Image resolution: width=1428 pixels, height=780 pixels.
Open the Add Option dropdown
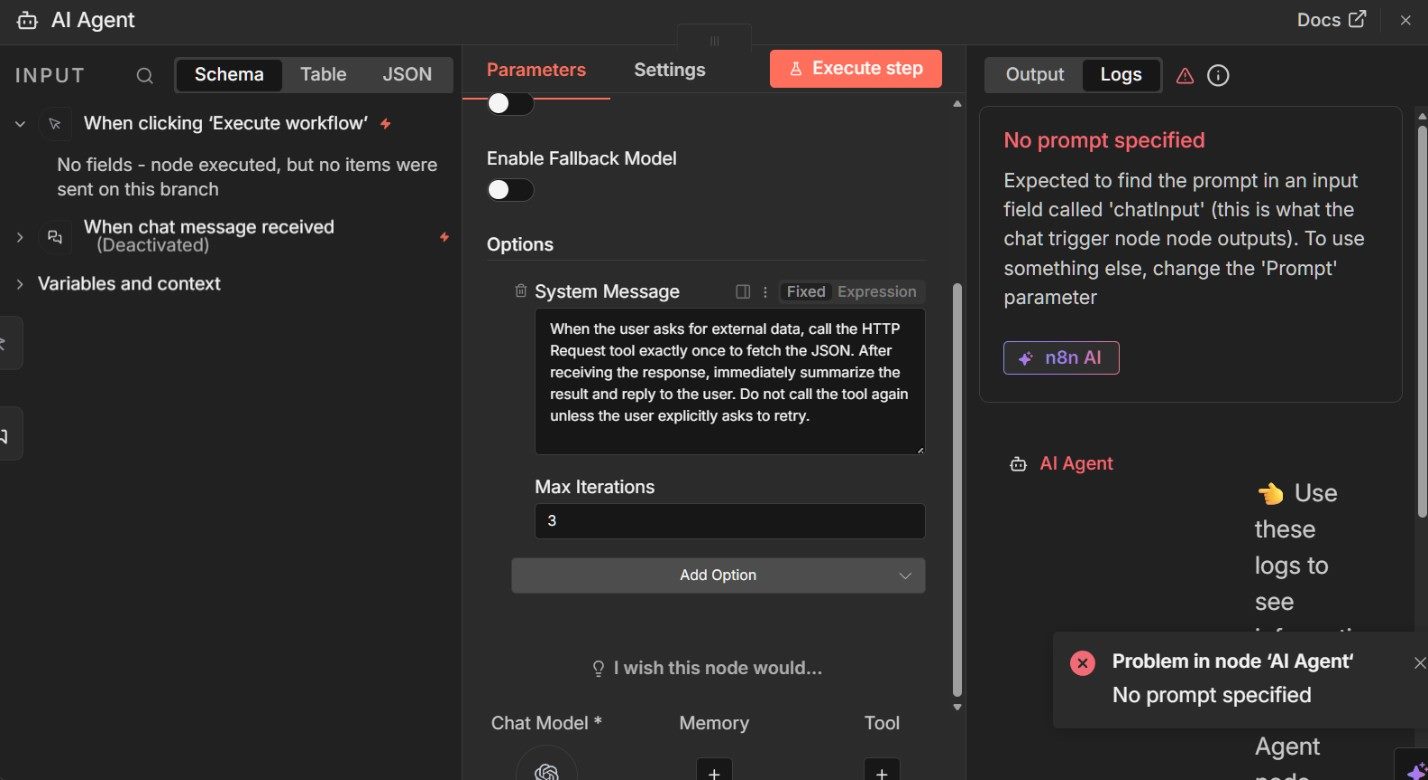(x=718, y=575)
